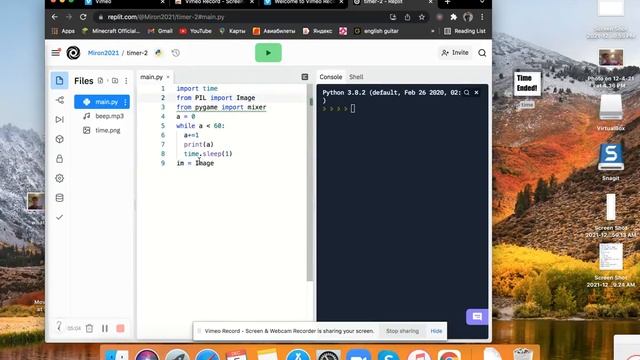Click the Stop sharing button
Image resolution: width=640 pixels, height=360 pixels.
(x=402, y=331)
